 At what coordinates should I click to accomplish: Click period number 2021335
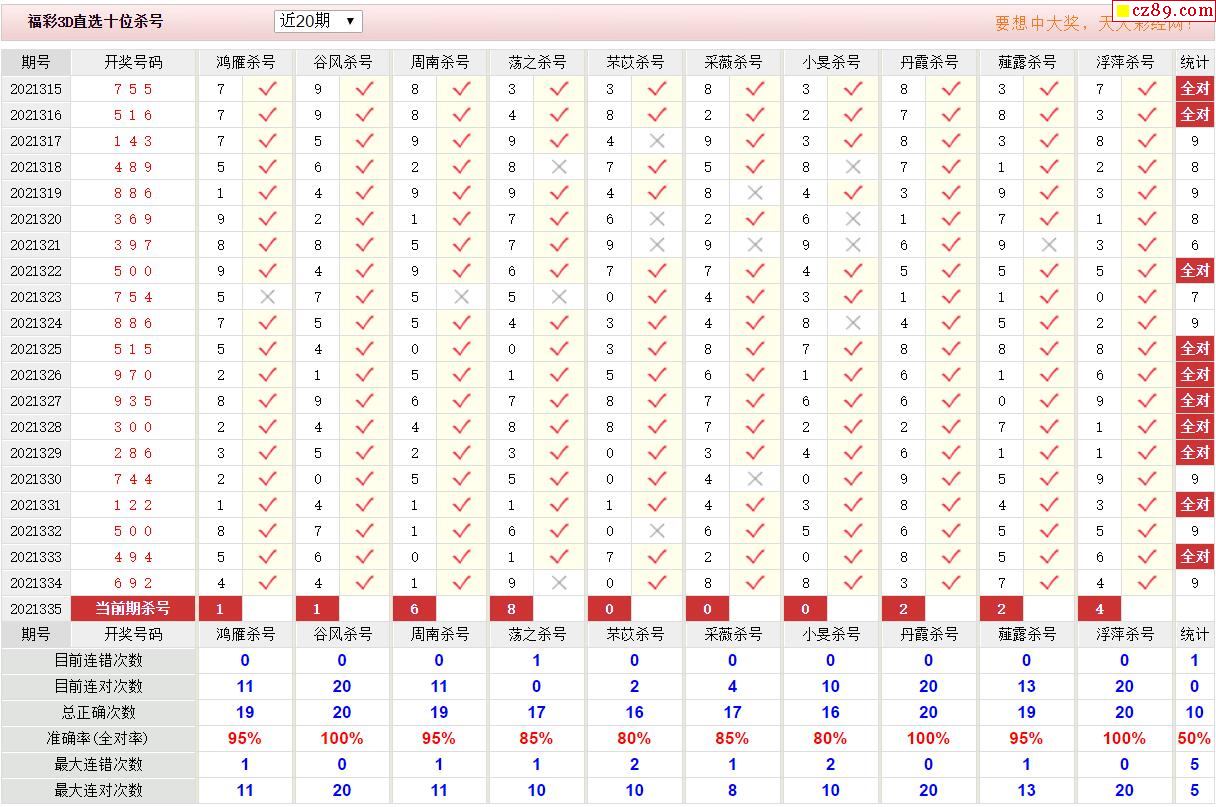coord(36,609)
